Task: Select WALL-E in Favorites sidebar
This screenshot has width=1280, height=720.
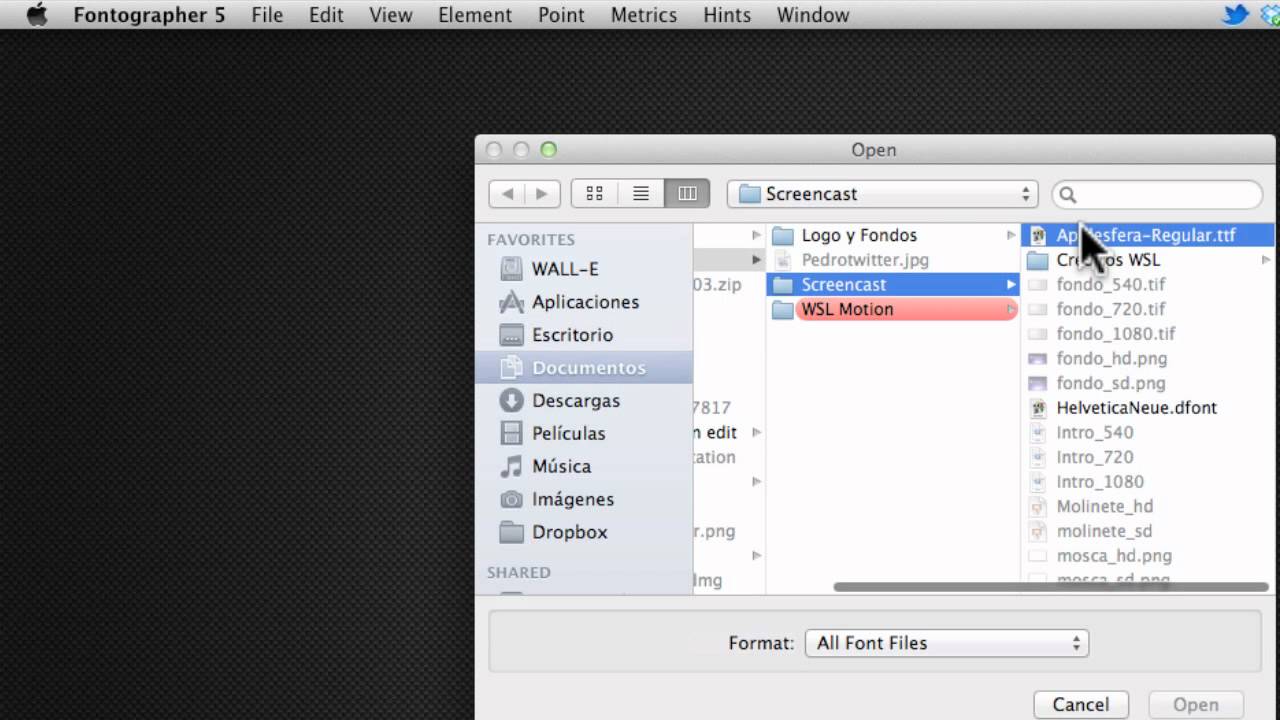Action: point(583,269)
